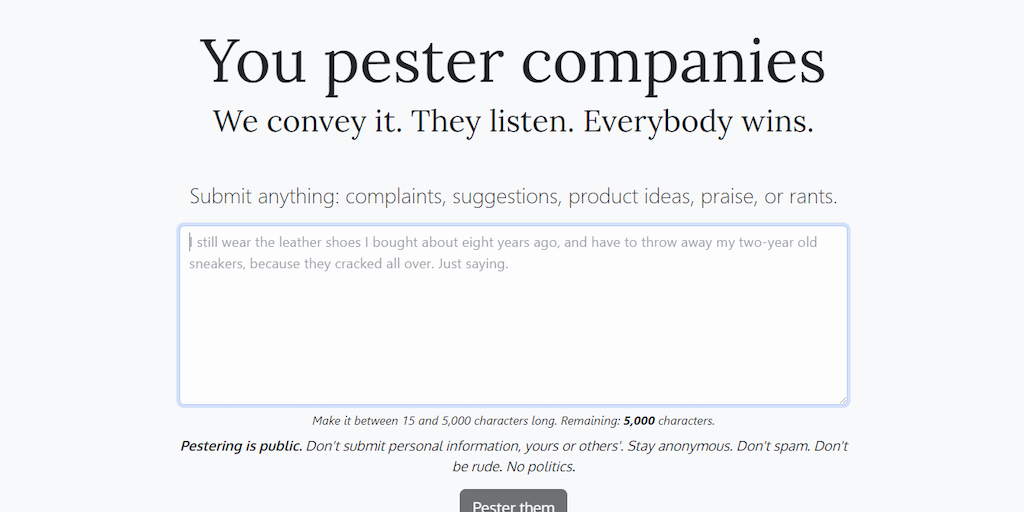This screenshot has width=1024, height=512.
Task: Click the 'Everybody wins.' phrase in the subtitle
Action: [698, 122]
